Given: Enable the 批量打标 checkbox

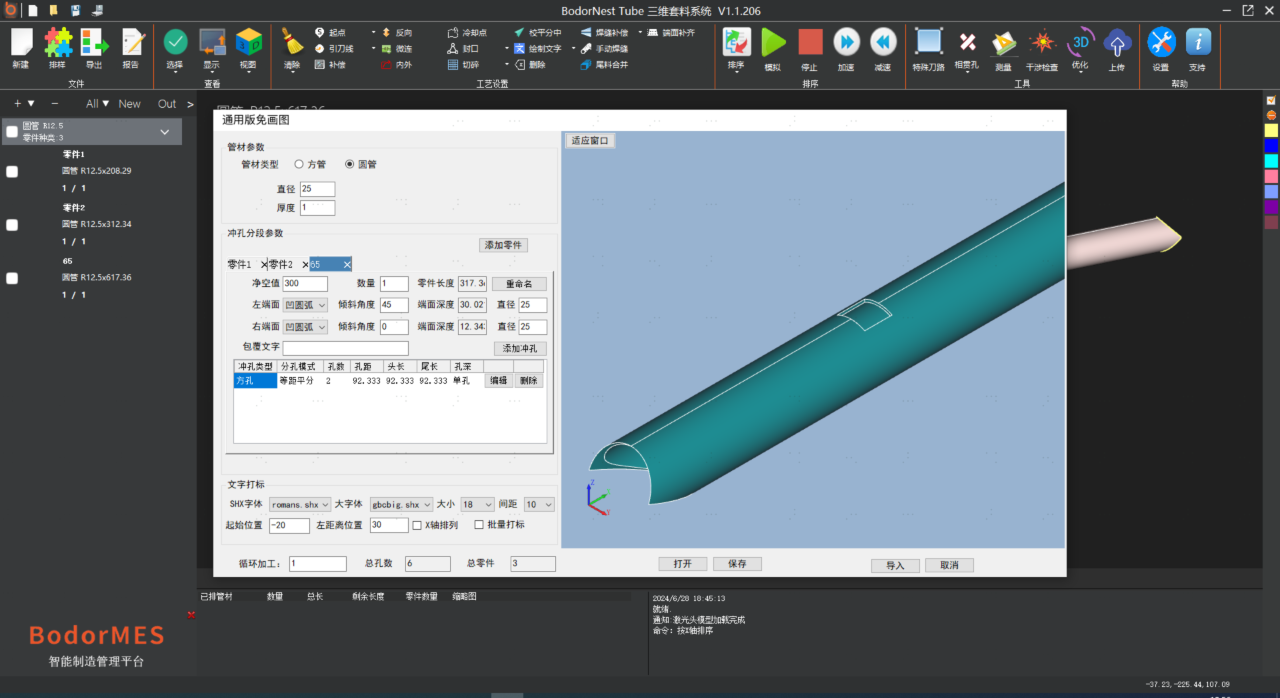Looking at the screenshot, I should tap(478, 525).
